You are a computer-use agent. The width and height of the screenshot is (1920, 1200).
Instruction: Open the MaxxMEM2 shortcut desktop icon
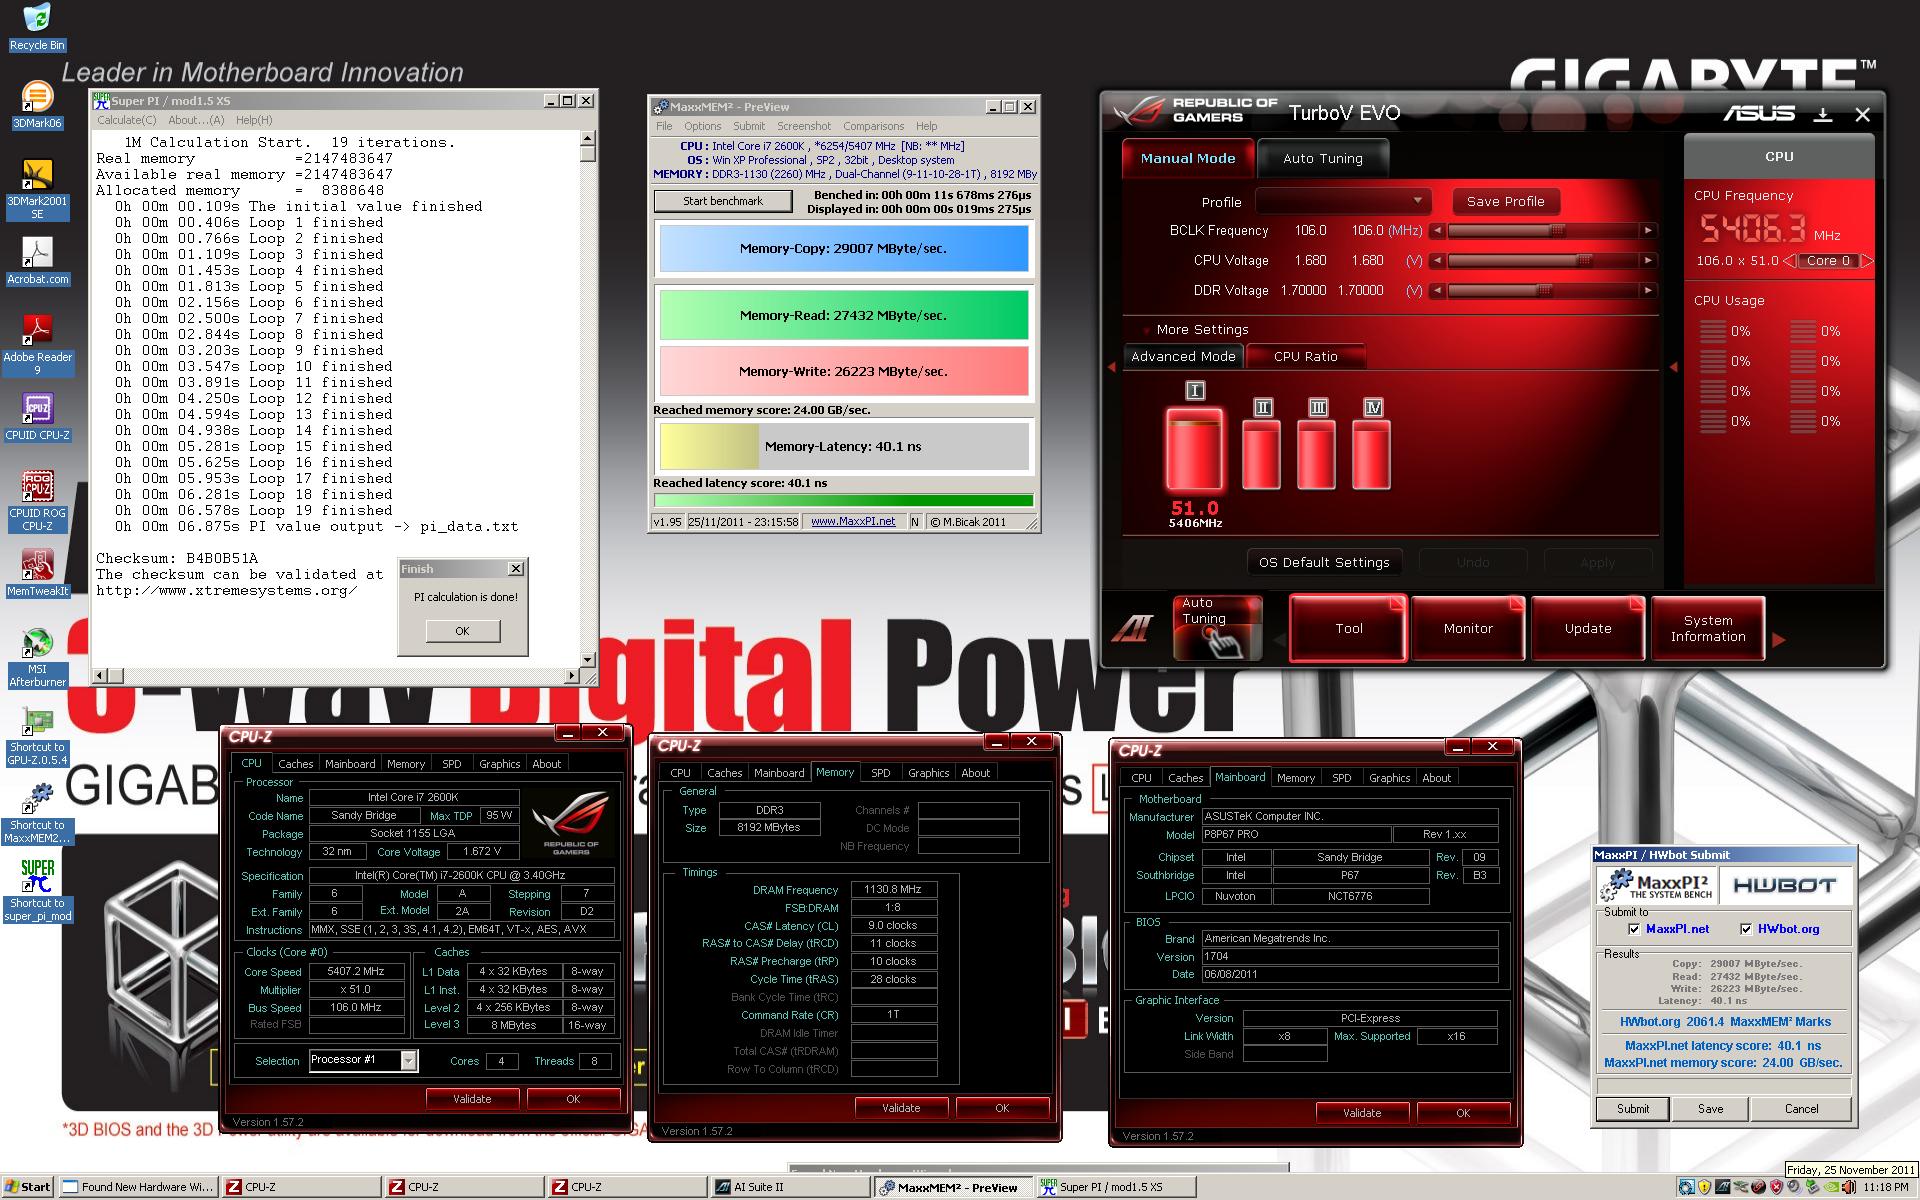[37, 813]
